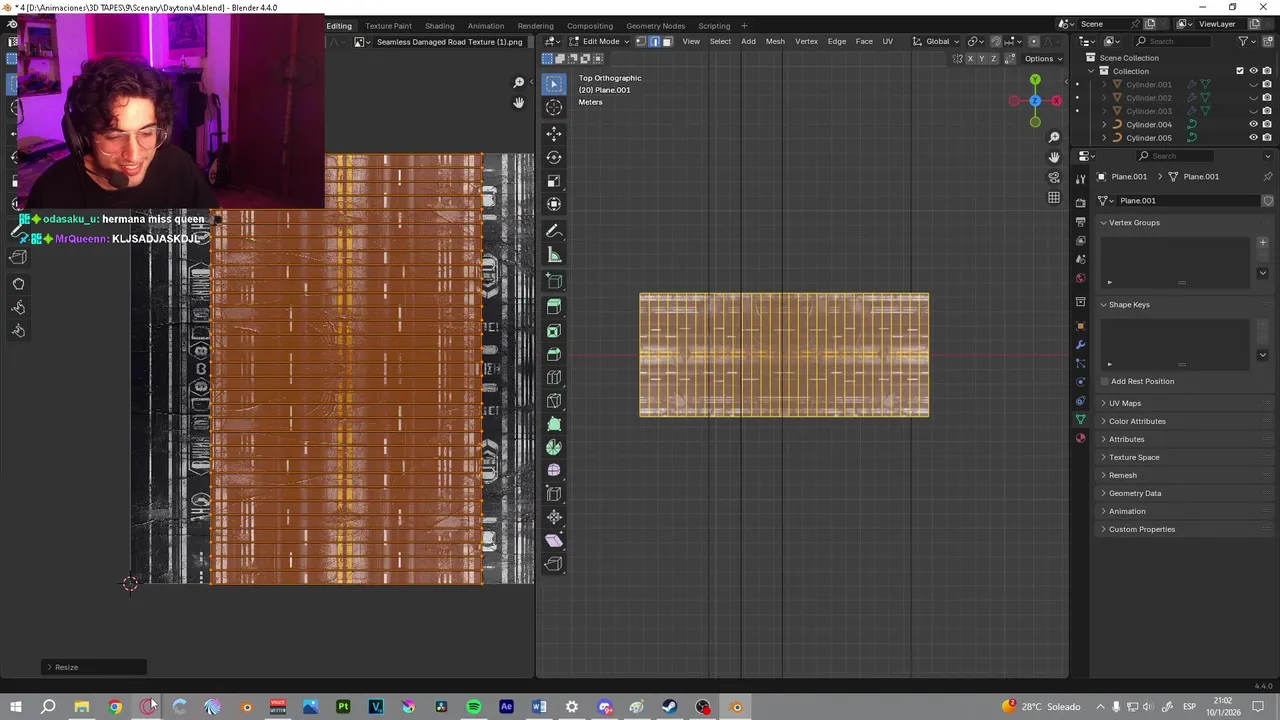Uncheck the Collection exclude checkbox
The width and height of the screenshot is (1280, 720).
1240,71
